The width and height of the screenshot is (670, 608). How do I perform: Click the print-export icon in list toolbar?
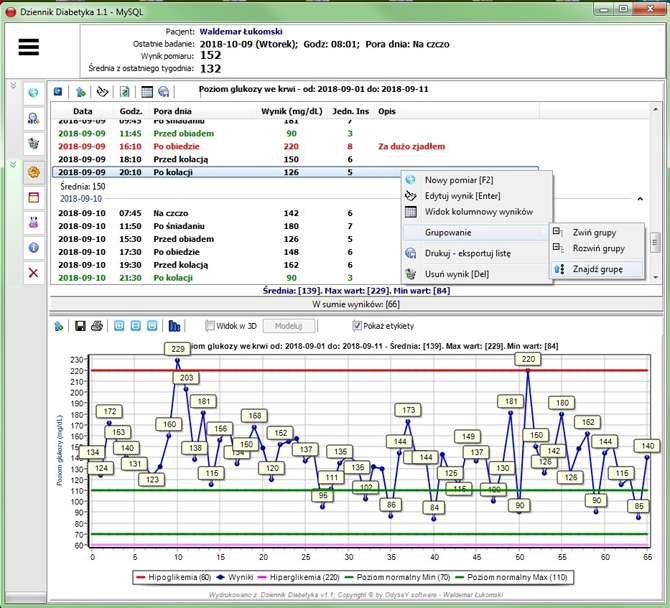pyautogui.click(x=164, y=91)
